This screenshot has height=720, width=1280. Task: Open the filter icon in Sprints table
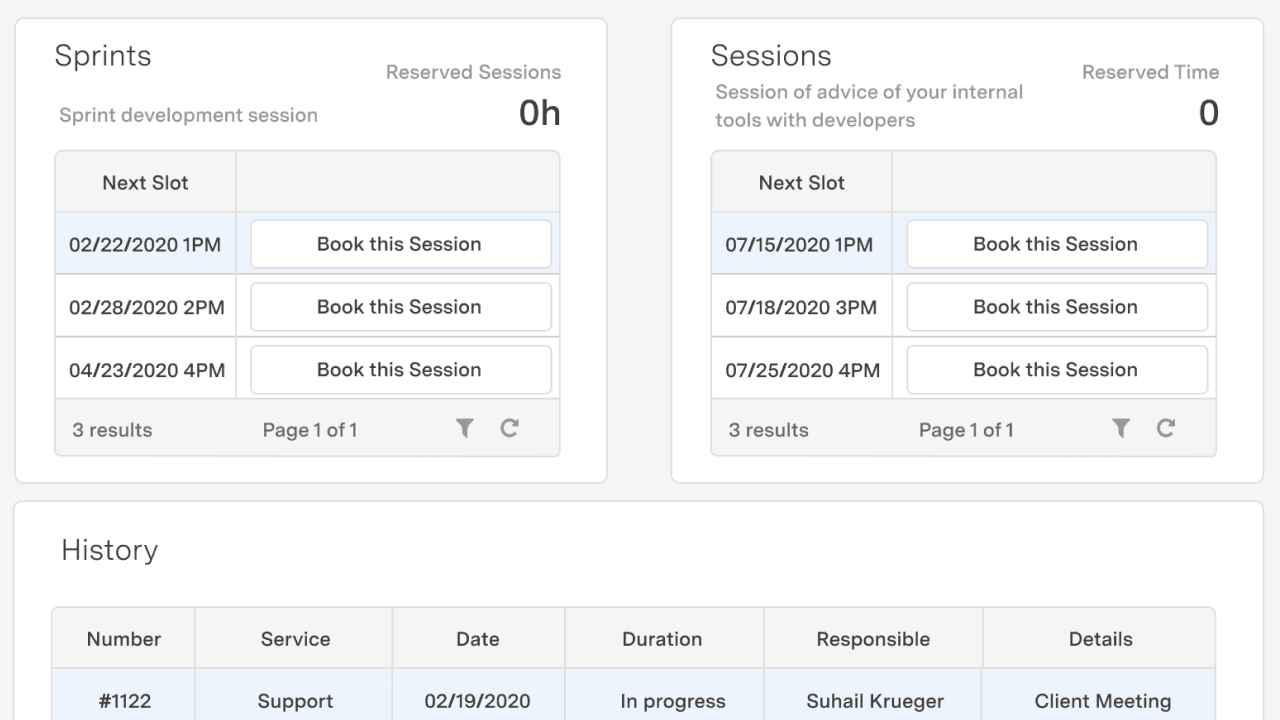pos(464,428)
